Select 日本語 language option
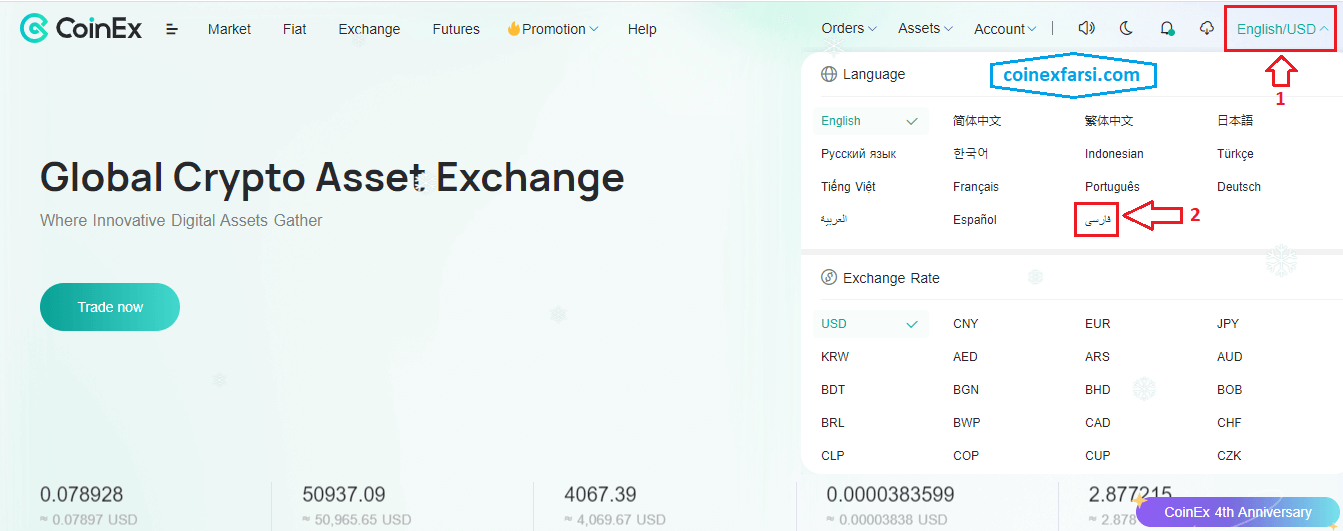The image size is (1343, 531). [1235, 121]
